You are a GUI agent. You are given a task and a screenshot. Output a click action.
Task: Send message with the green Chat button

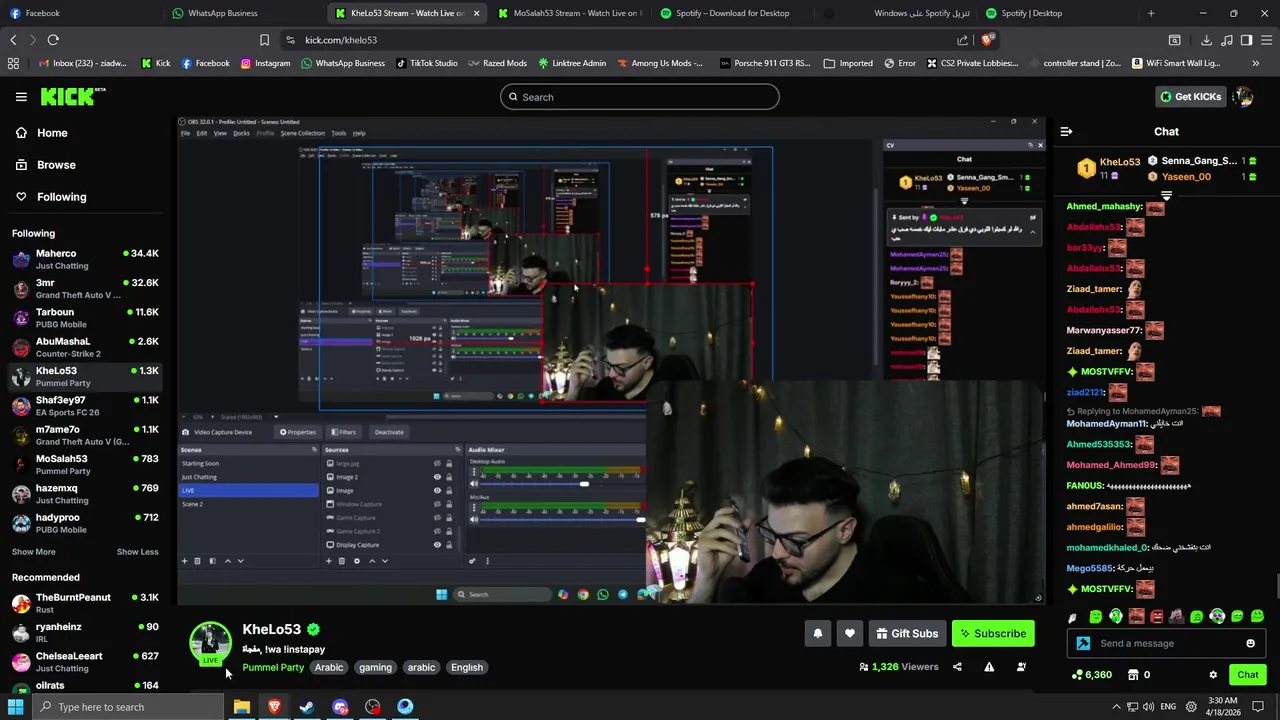(1247, 675)
